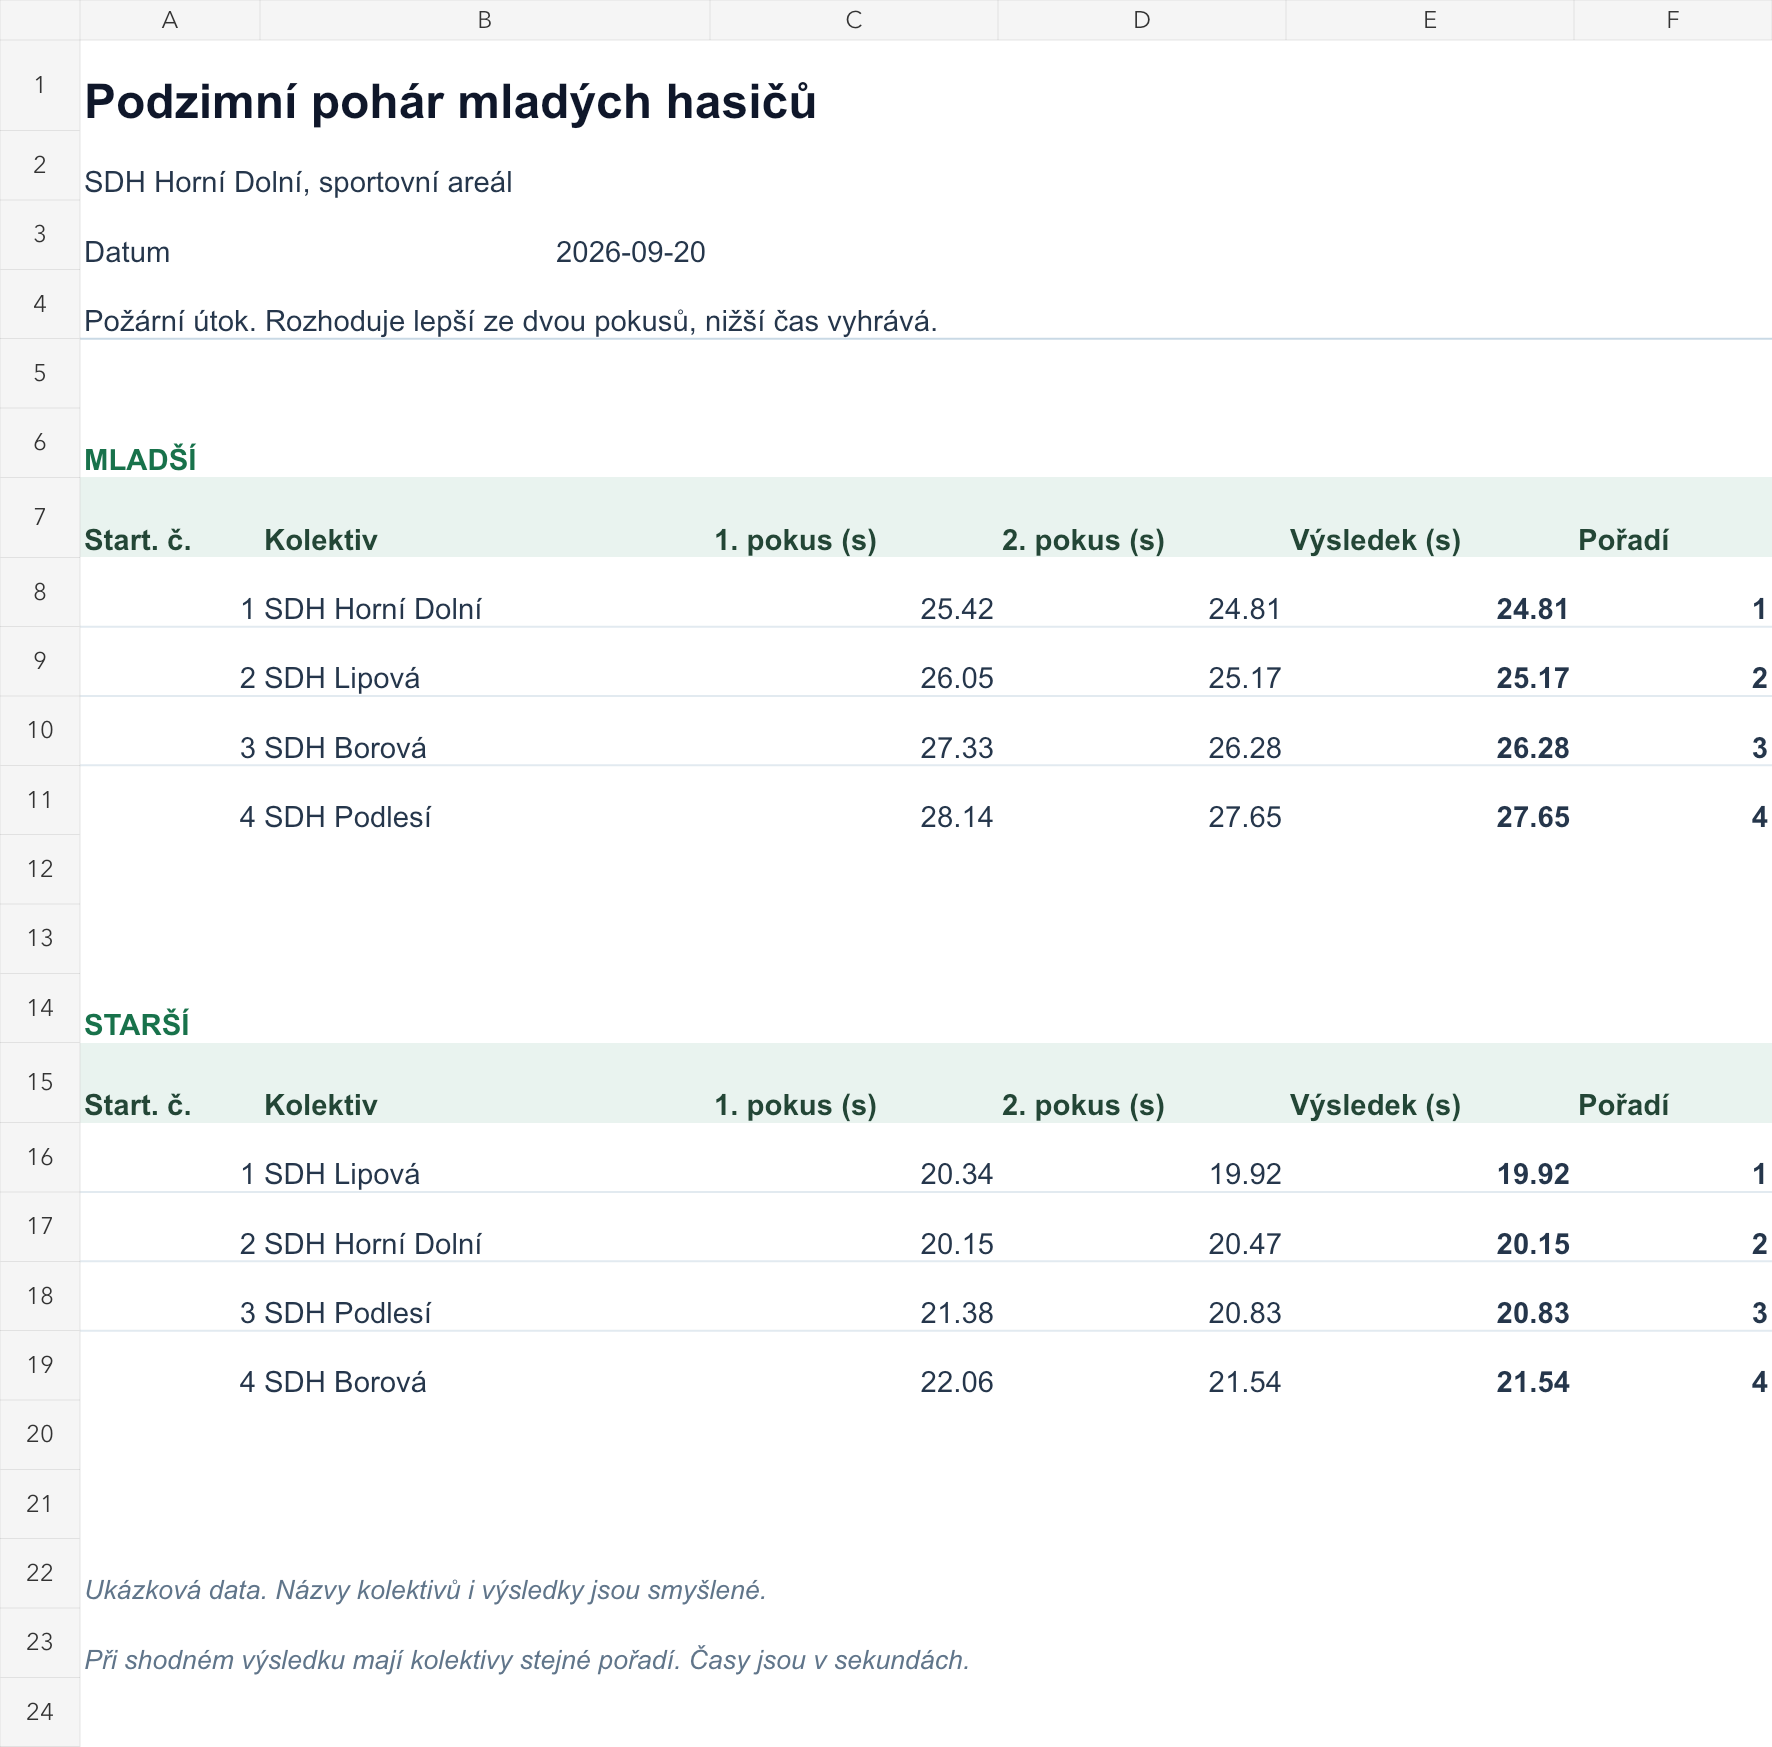Select column D header
This screenshot has height=1747, width=1772.
click(1142, 20)
